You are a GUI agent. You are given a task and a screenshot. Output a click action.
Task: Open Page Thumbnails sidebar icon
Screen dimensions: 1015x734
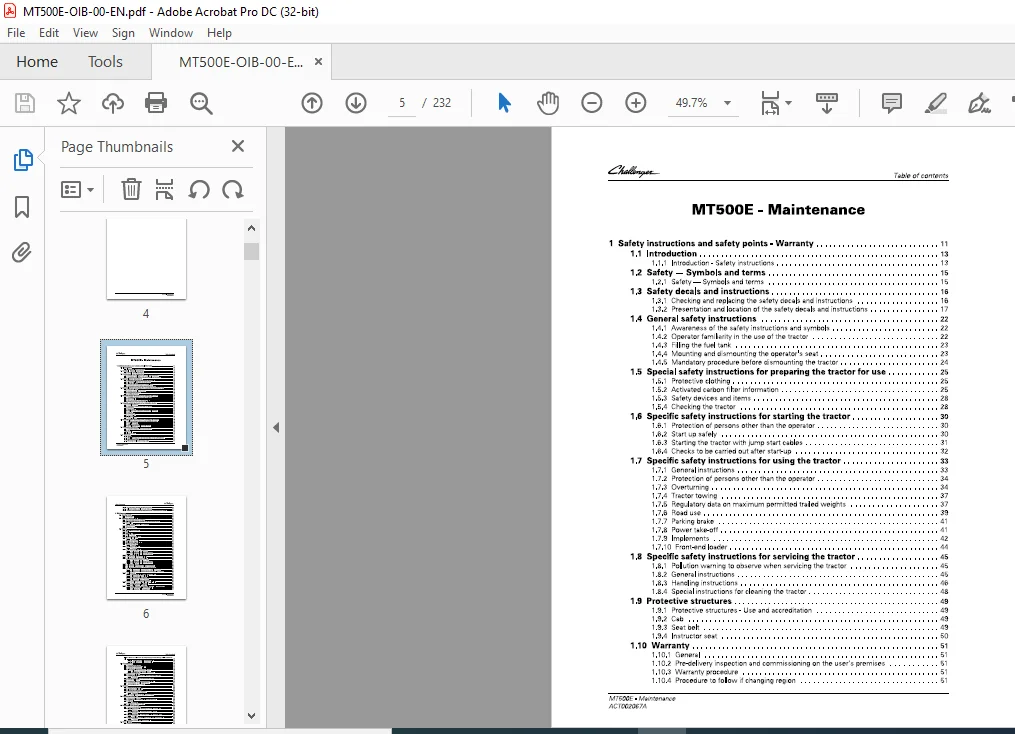click(23, 160)
